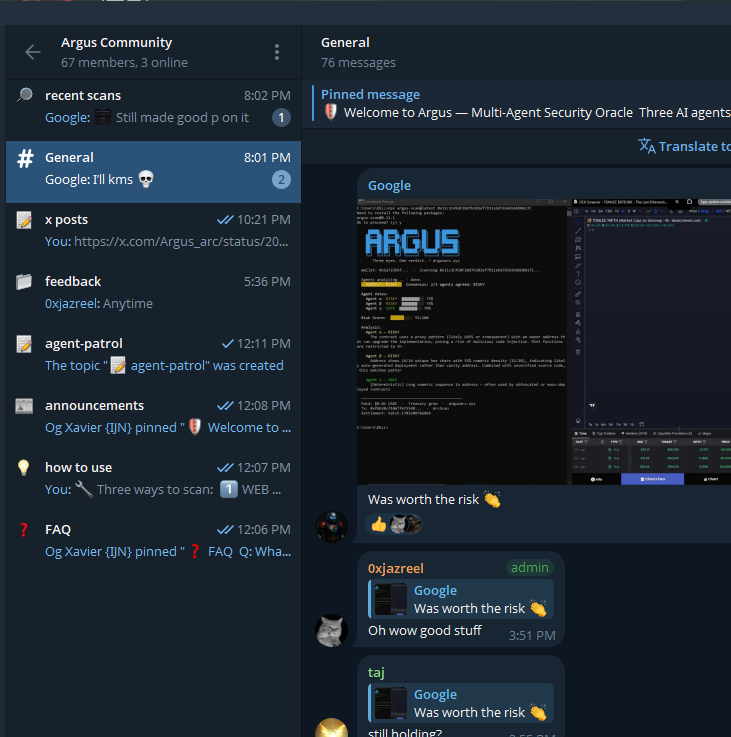Click the admin badge

(x=530, y=568)
